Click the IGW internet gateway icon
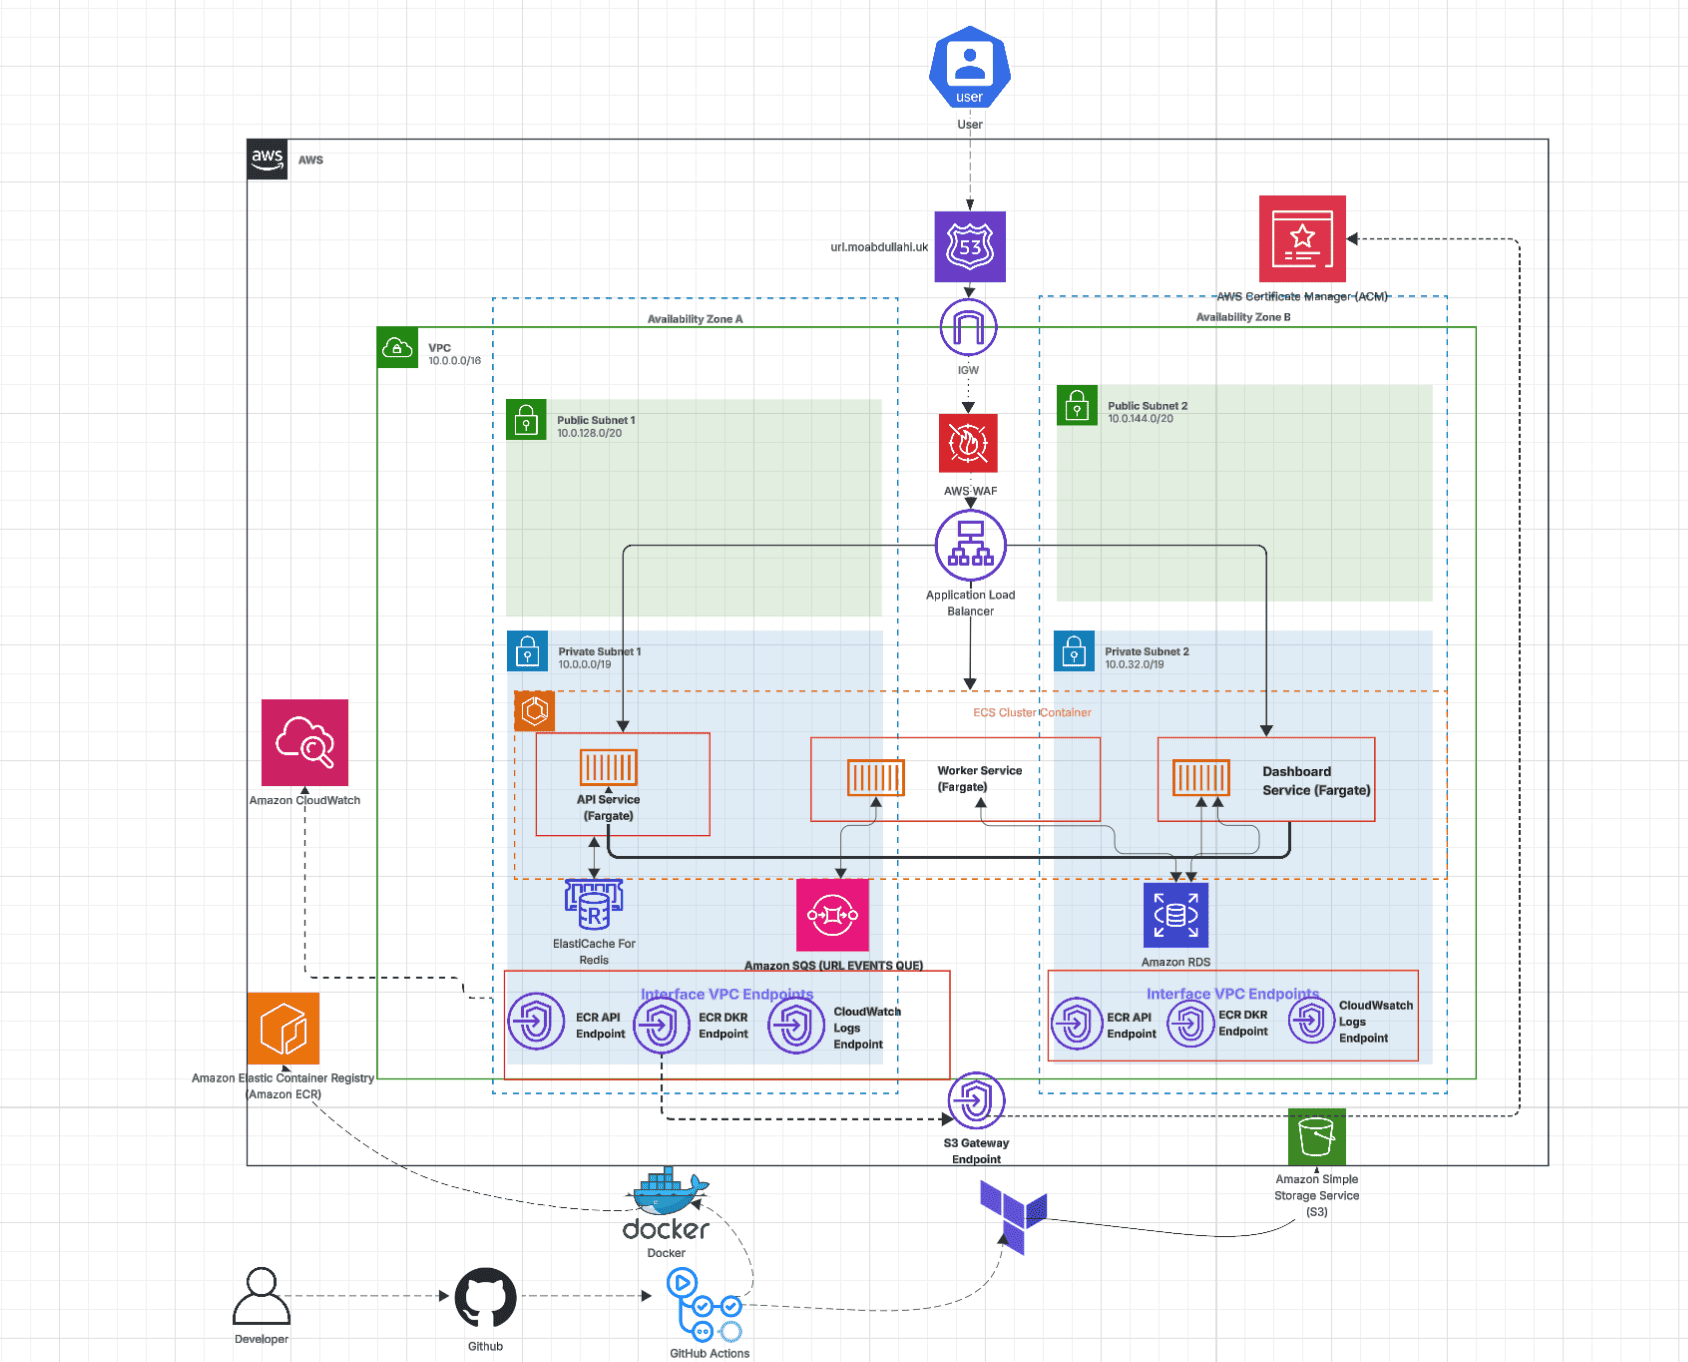 tap(968, 327)
